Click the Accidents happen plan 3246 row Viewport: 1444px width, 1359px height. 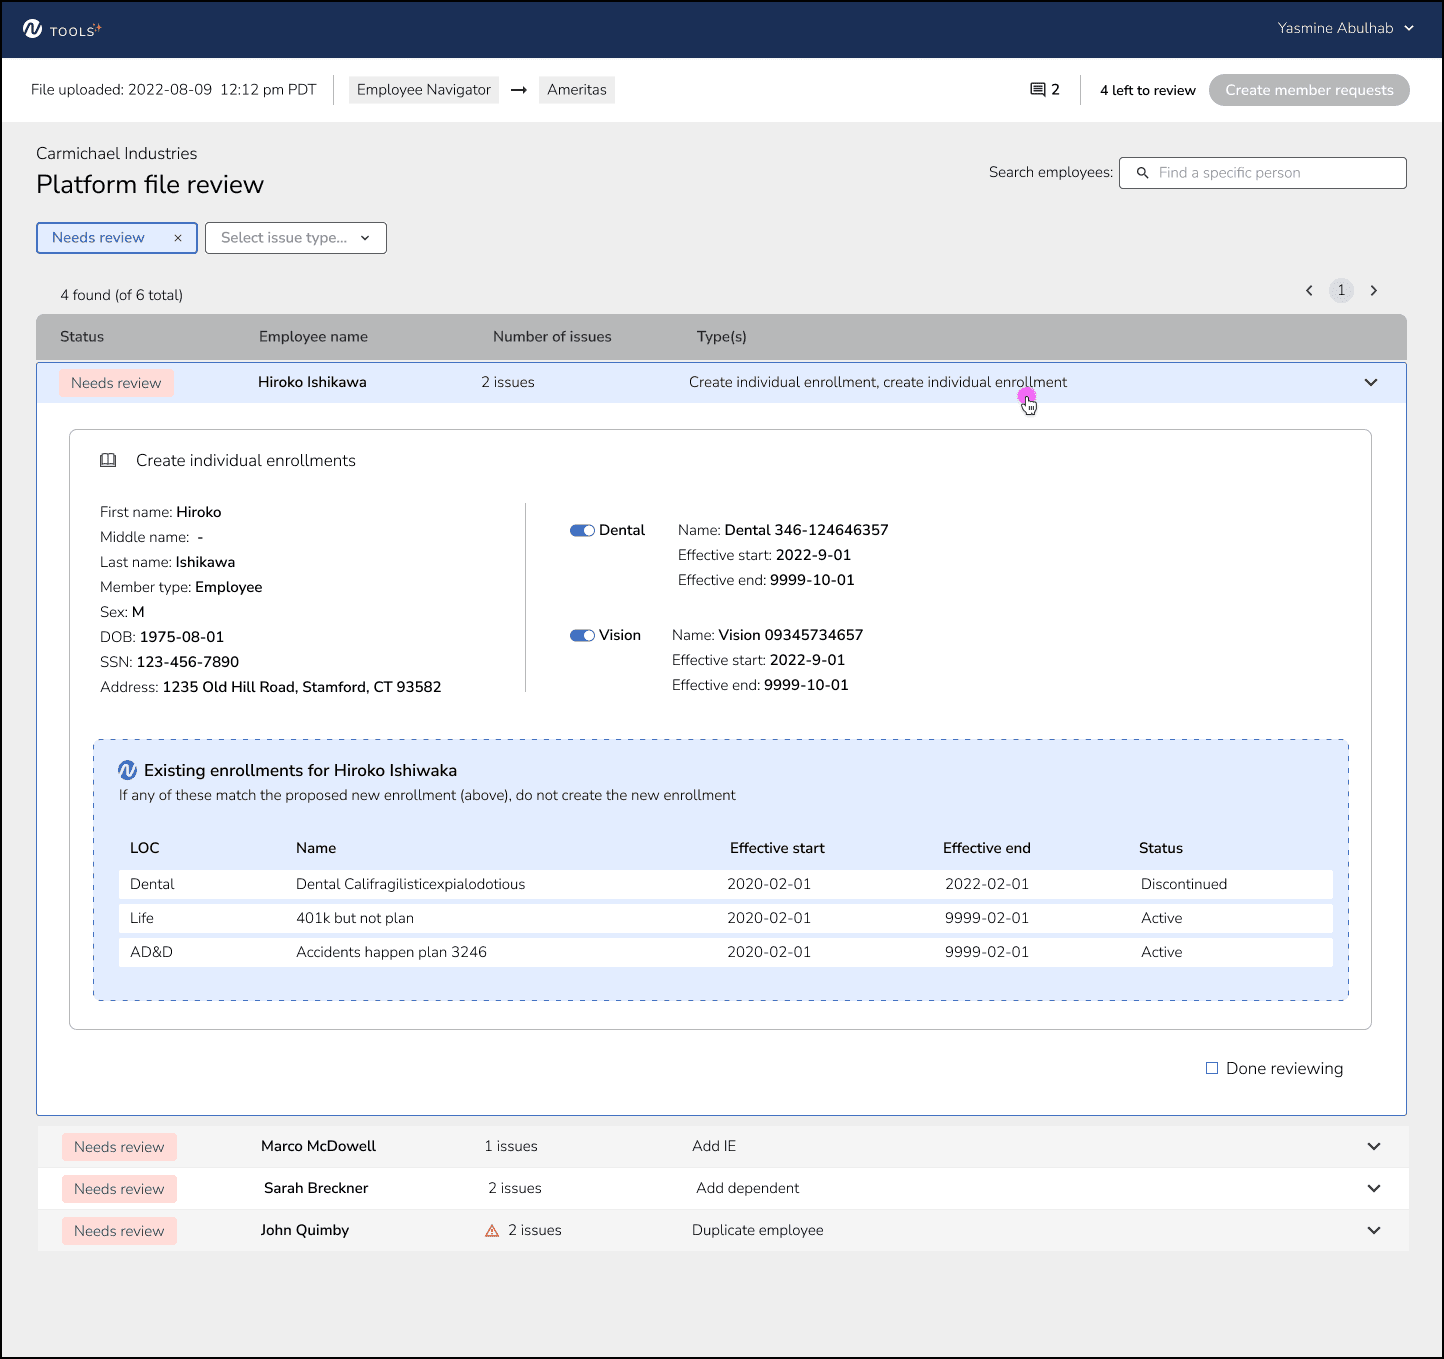tap(726, 952)
